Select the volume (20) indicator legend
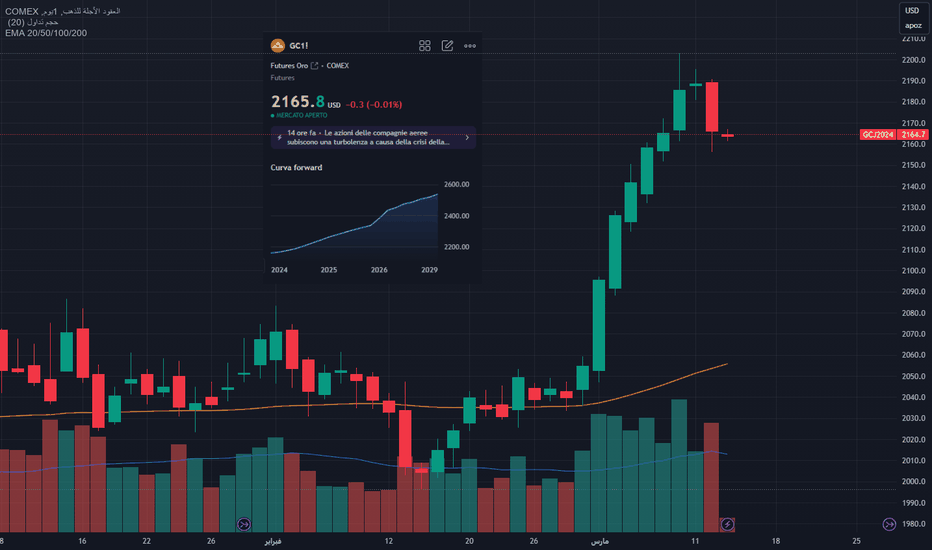 click(33, 22)
